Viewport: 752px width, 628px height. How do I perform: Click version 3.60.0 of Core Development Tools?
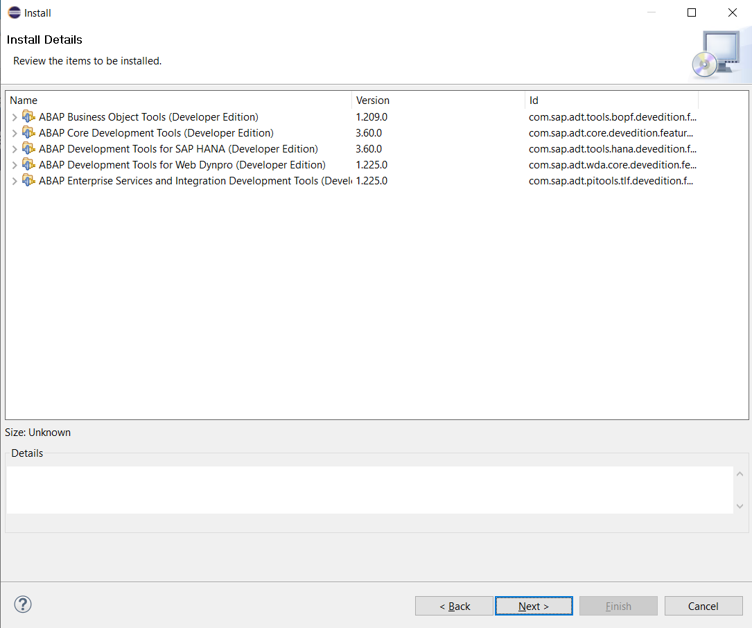pos(368,133)
